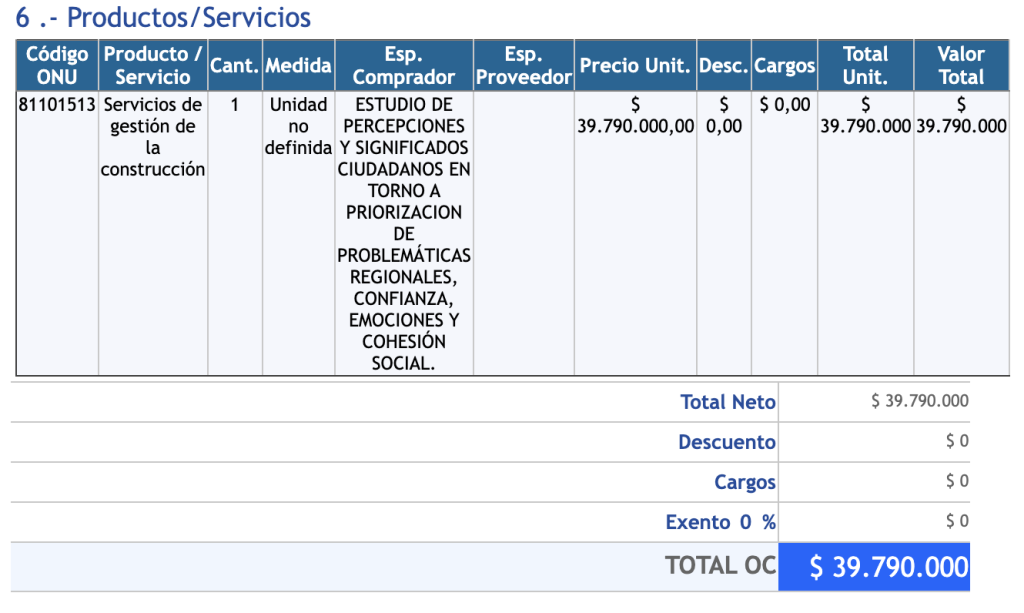
Task: Click the unit price $ 39.790.000,00 cell
Action: [635, 116]
